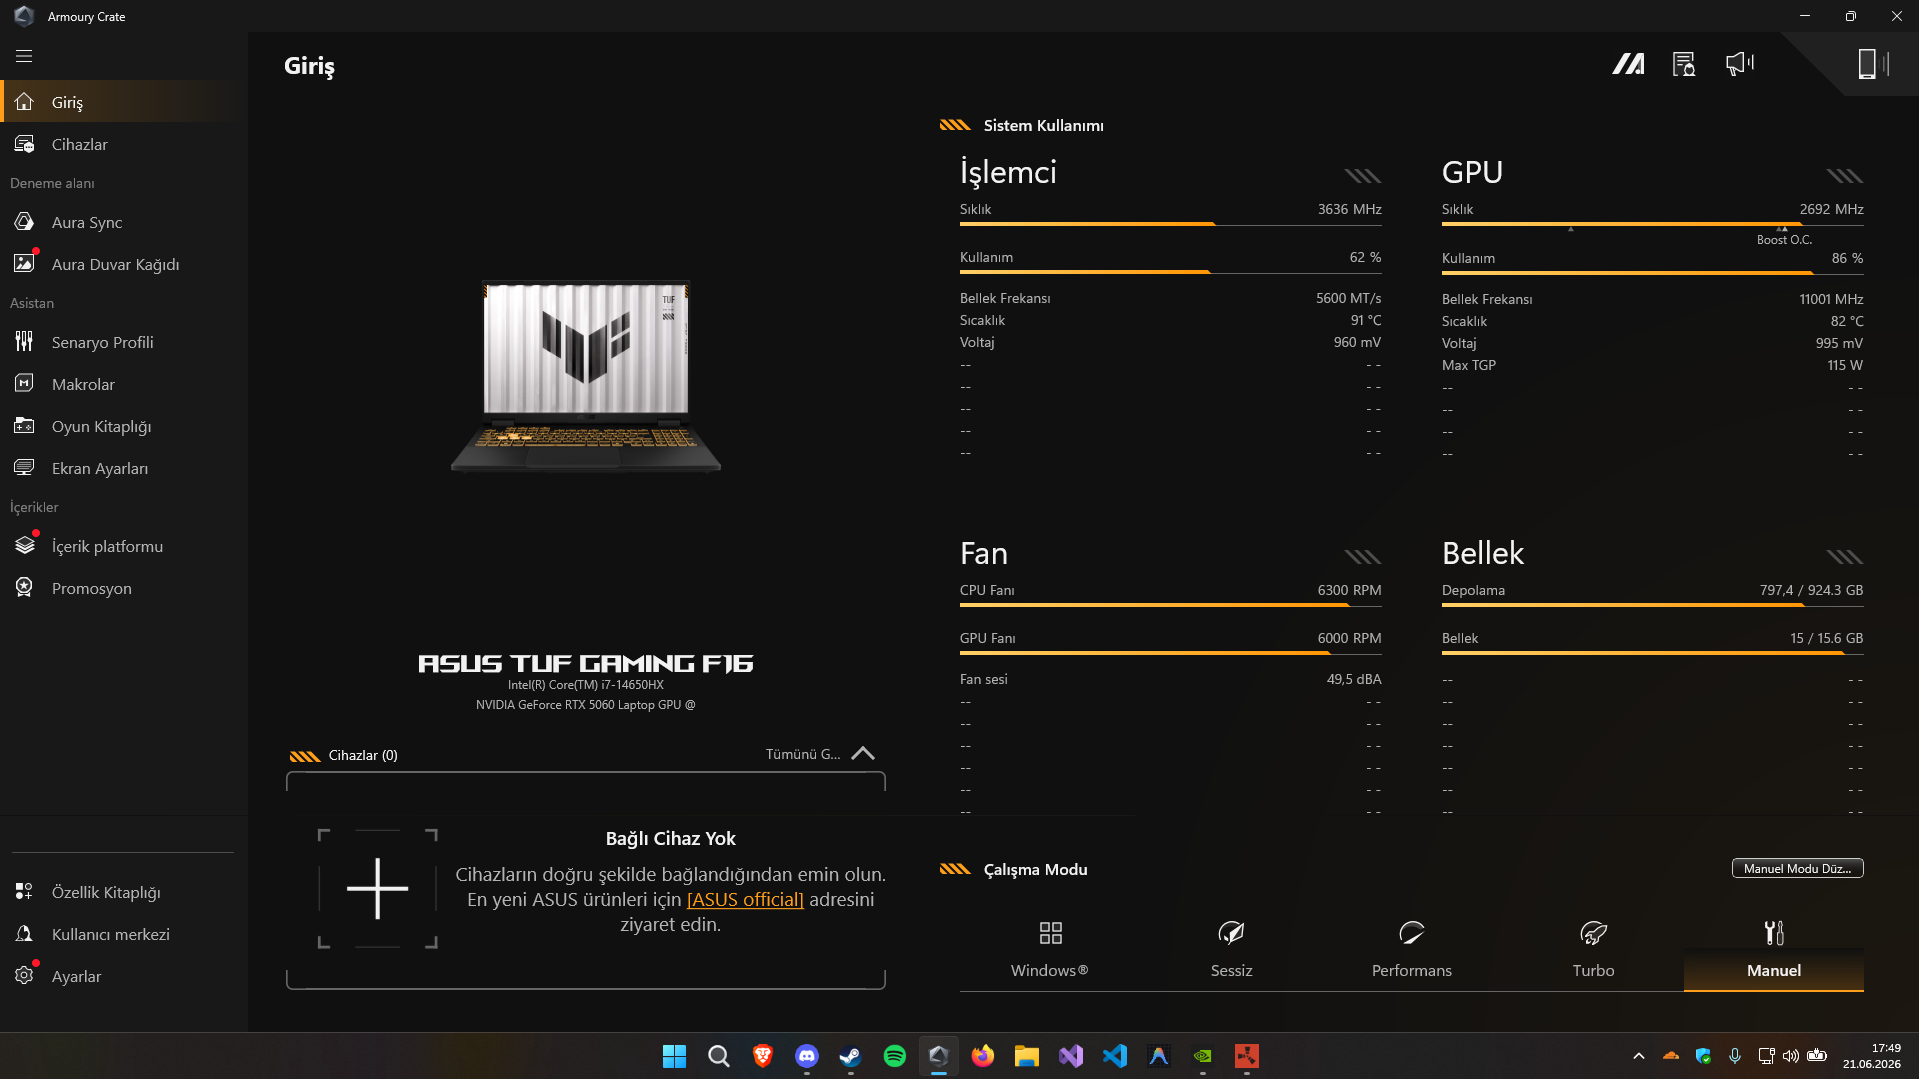Click the Promosyon badge icon
The image size is (1919, 1079).
coord(24,588)
